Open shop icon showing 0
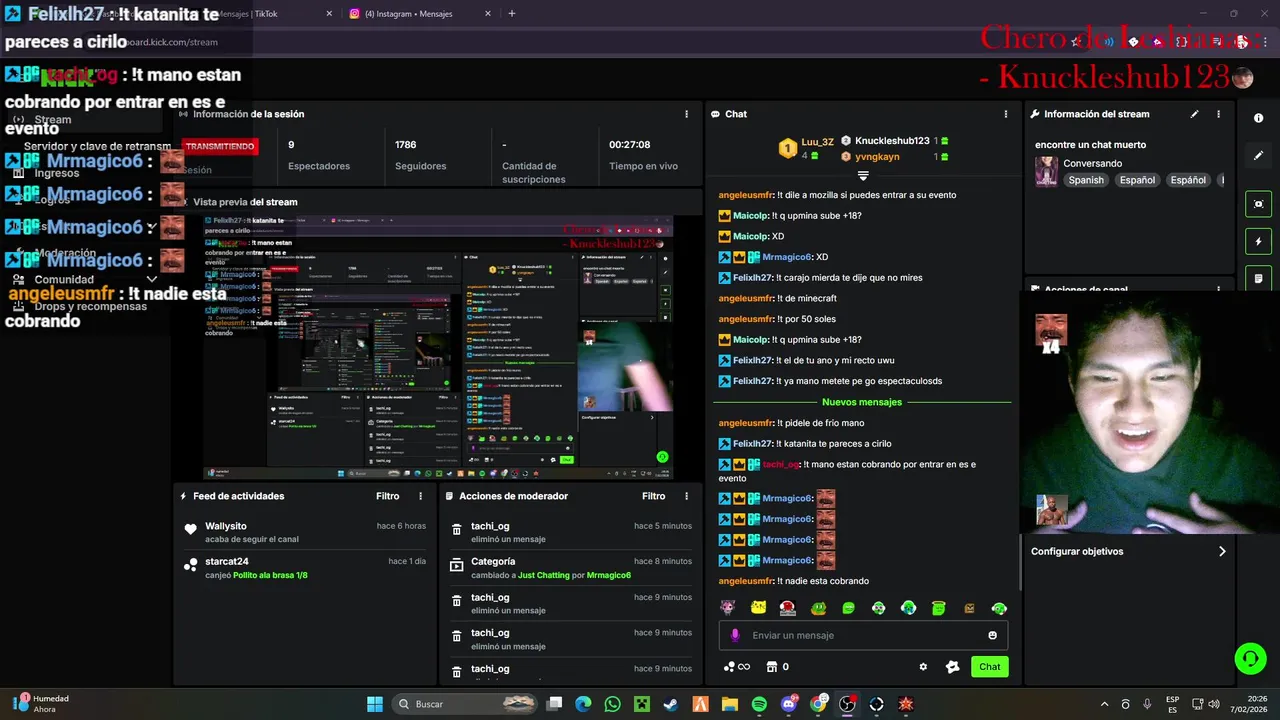 (x=777, y=667)
